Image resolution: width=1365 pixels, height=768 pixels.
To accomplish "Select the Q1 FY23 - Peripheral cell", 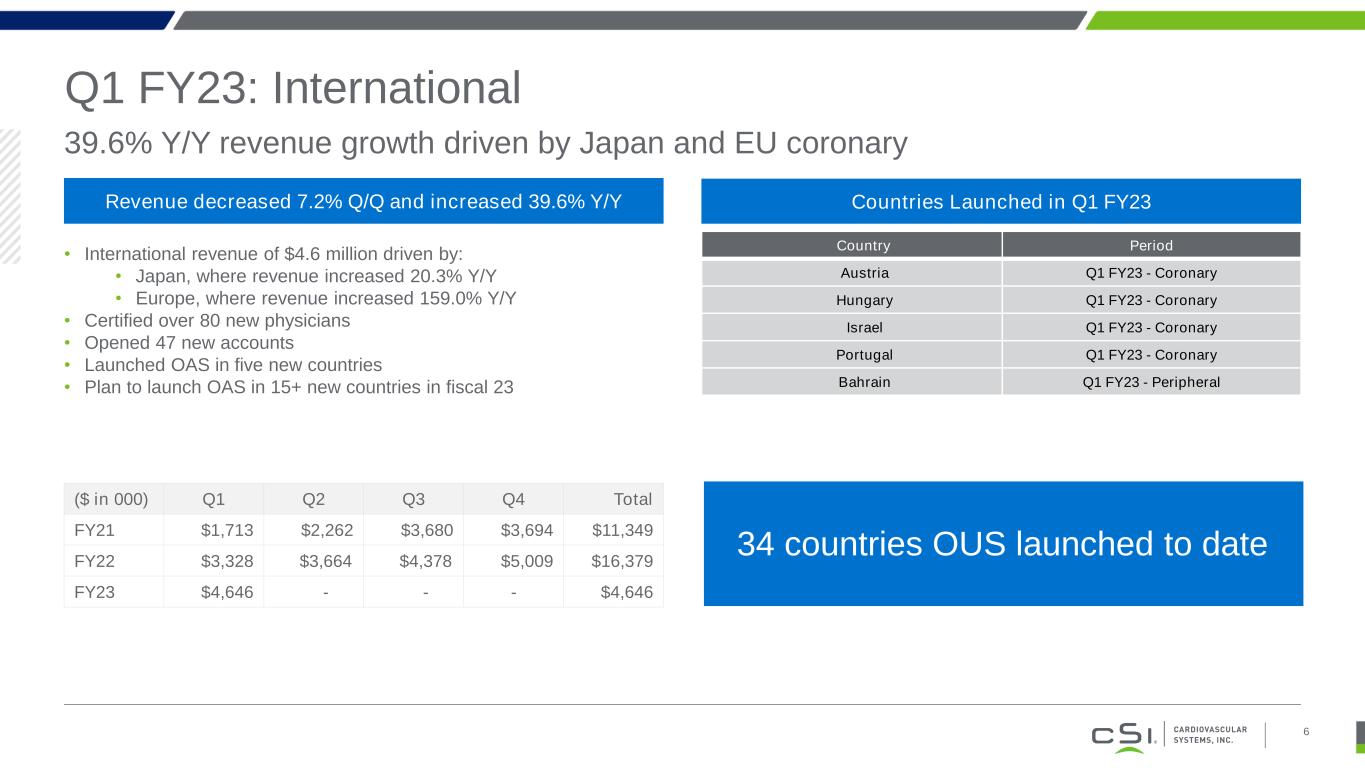I will point(1150,381).
